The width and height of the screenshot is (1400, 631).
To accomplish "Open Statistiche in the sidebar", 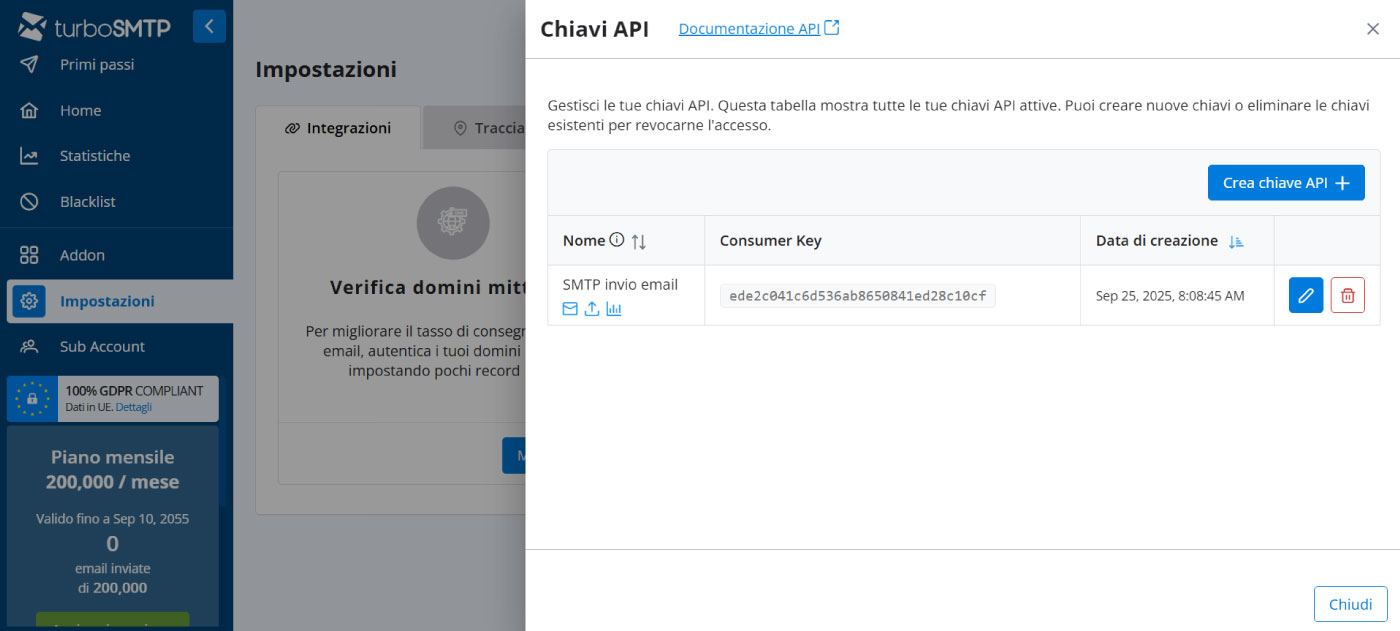I will (95, 156).
